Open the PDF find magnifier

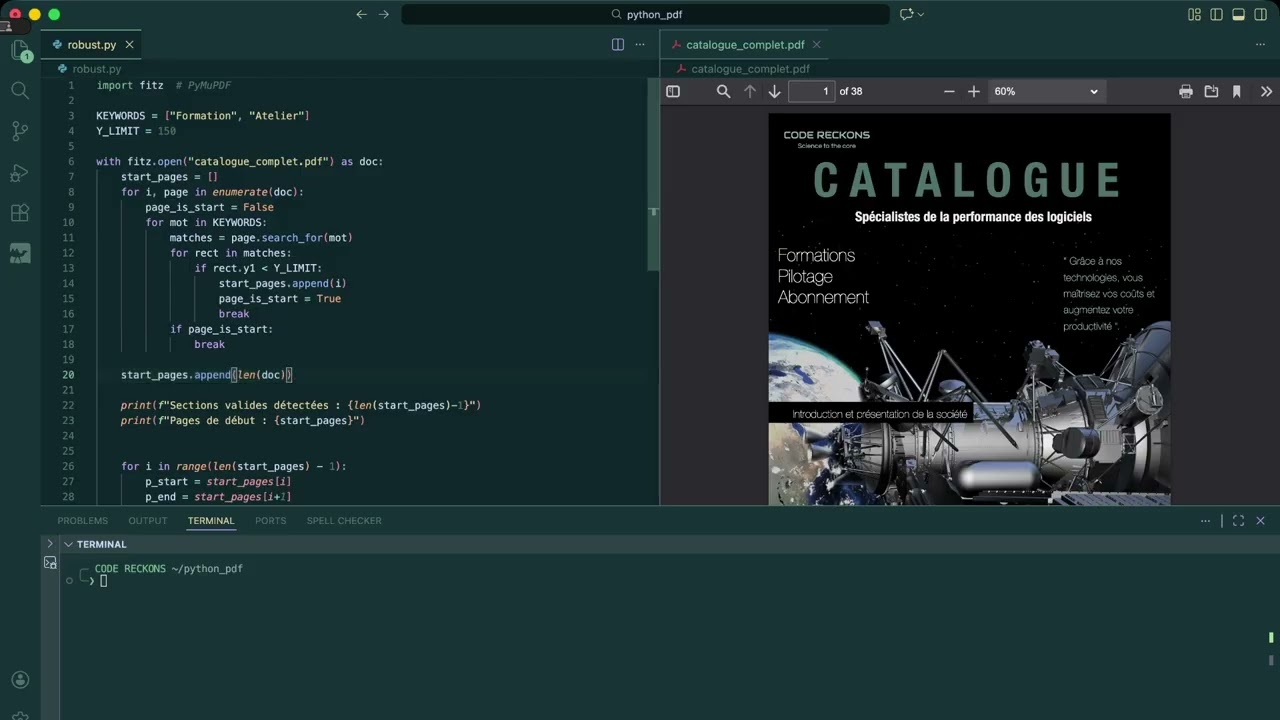pyautogui.click(x=723, y=91)
